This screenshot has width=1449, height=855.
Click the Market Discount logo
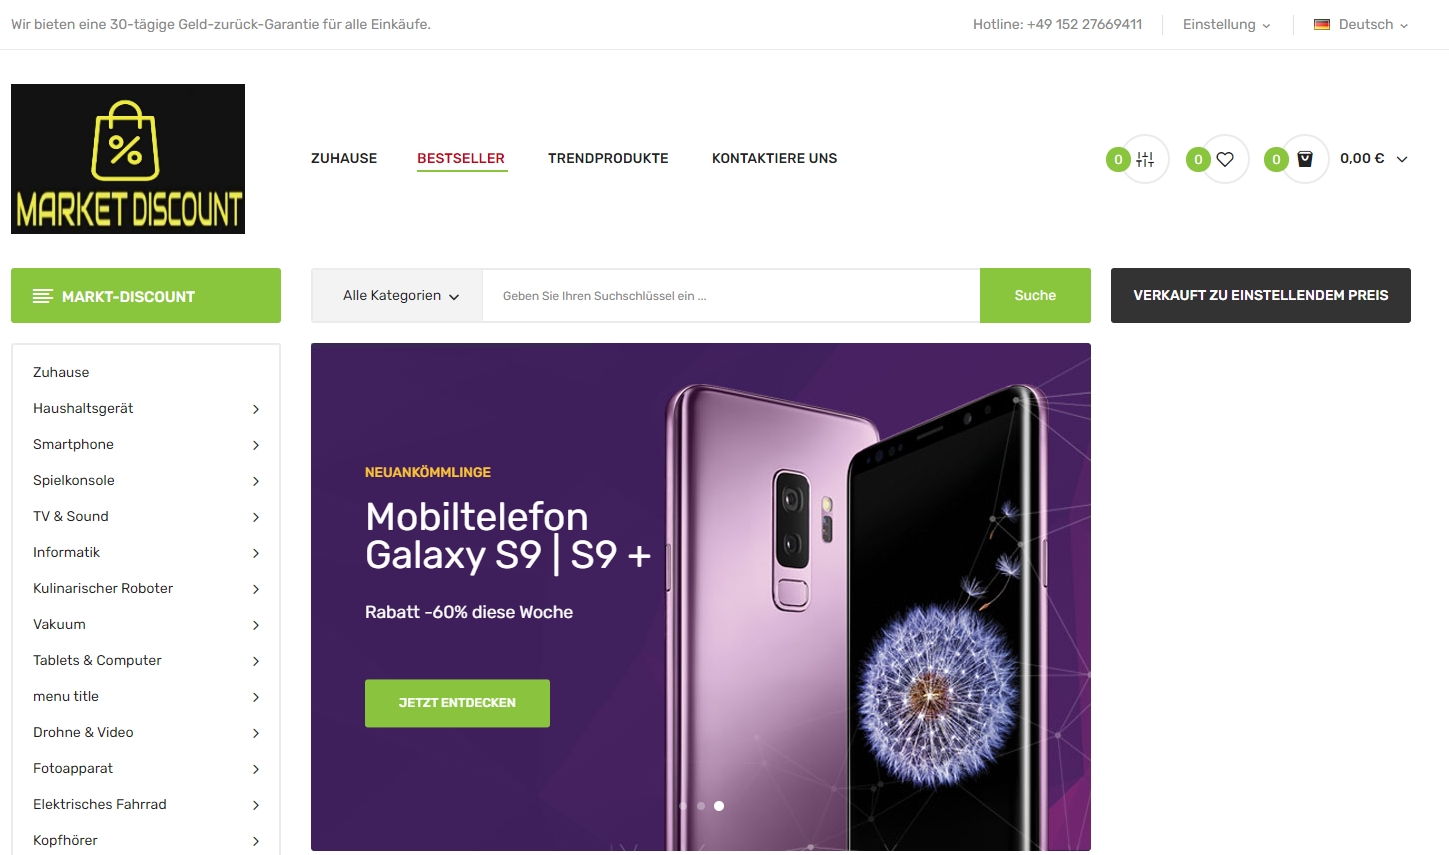pyautogui.click(x=128, y=159)
